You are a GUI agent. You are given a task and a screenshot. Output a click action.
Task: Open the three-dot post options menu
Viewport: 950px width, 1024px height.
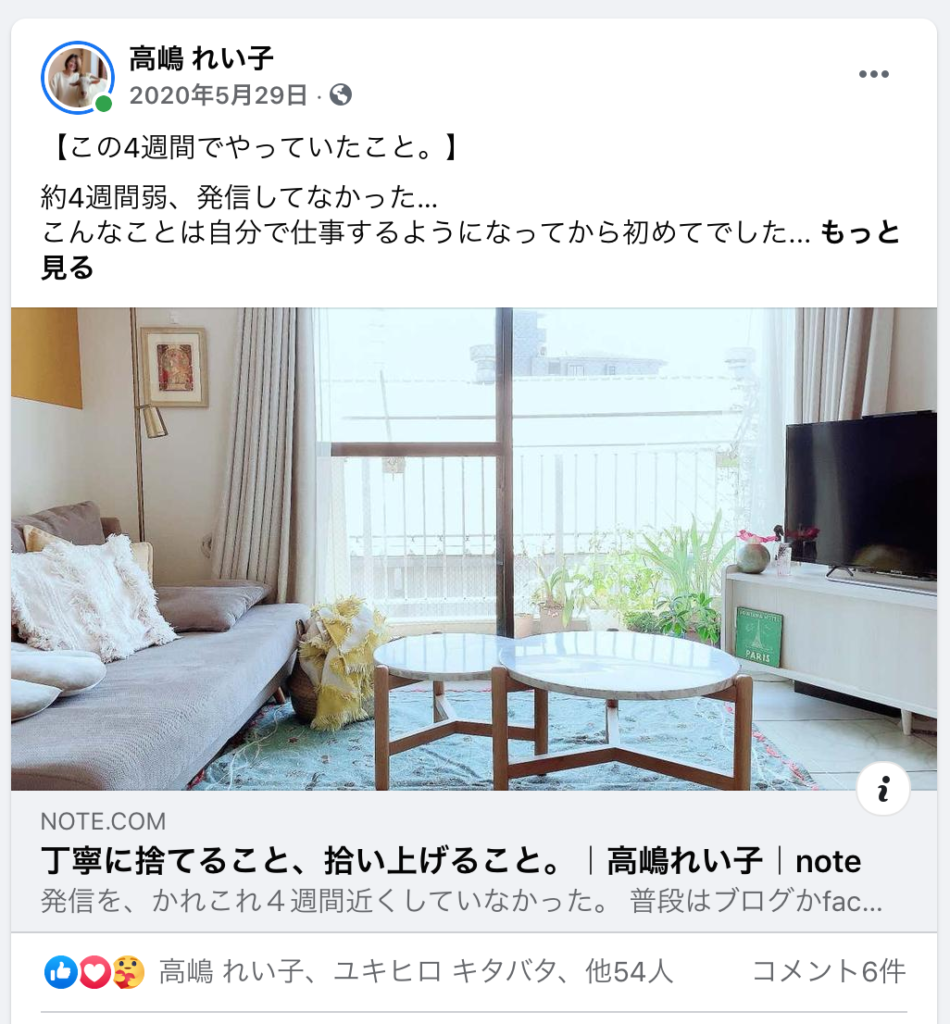pos(874,74)
